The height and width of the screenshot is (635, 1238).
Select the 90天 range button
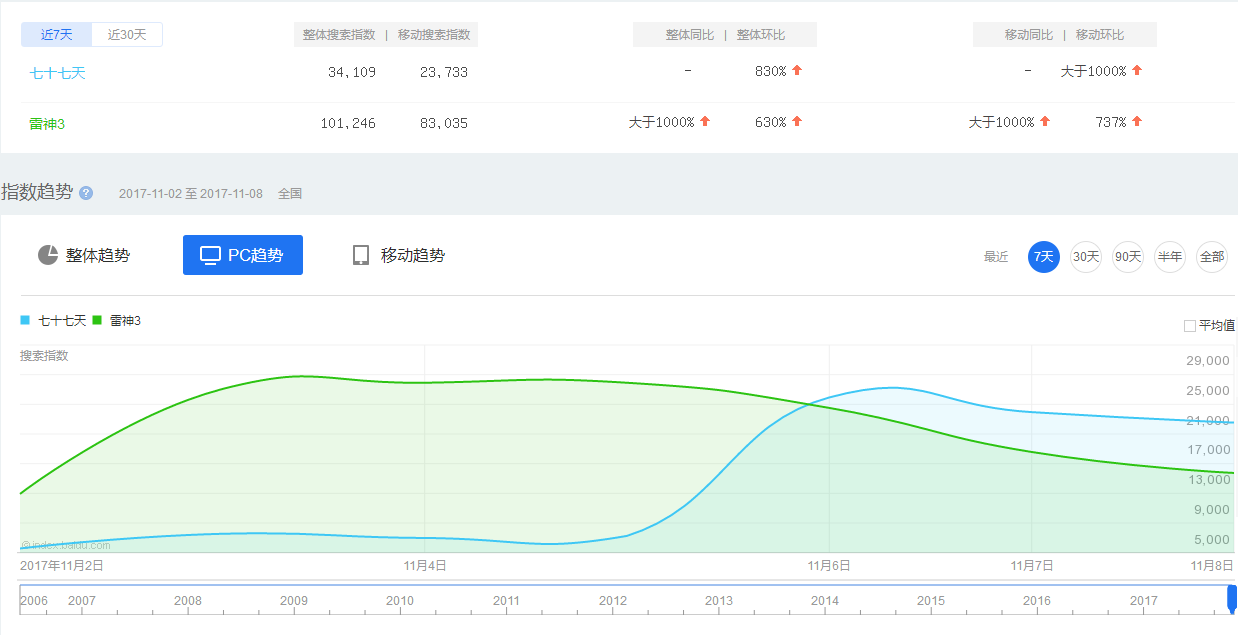(x=1127, y=256)
